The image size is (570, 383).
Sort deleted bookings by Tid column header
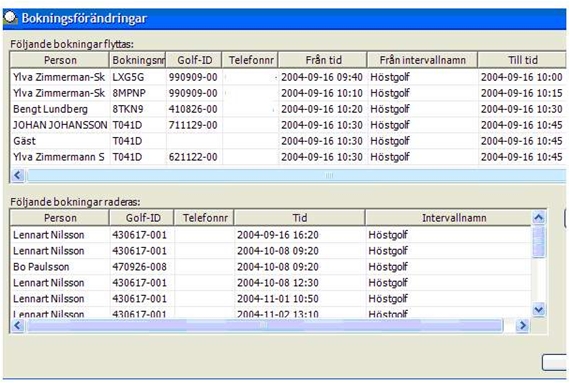click(x=300, y=218)
